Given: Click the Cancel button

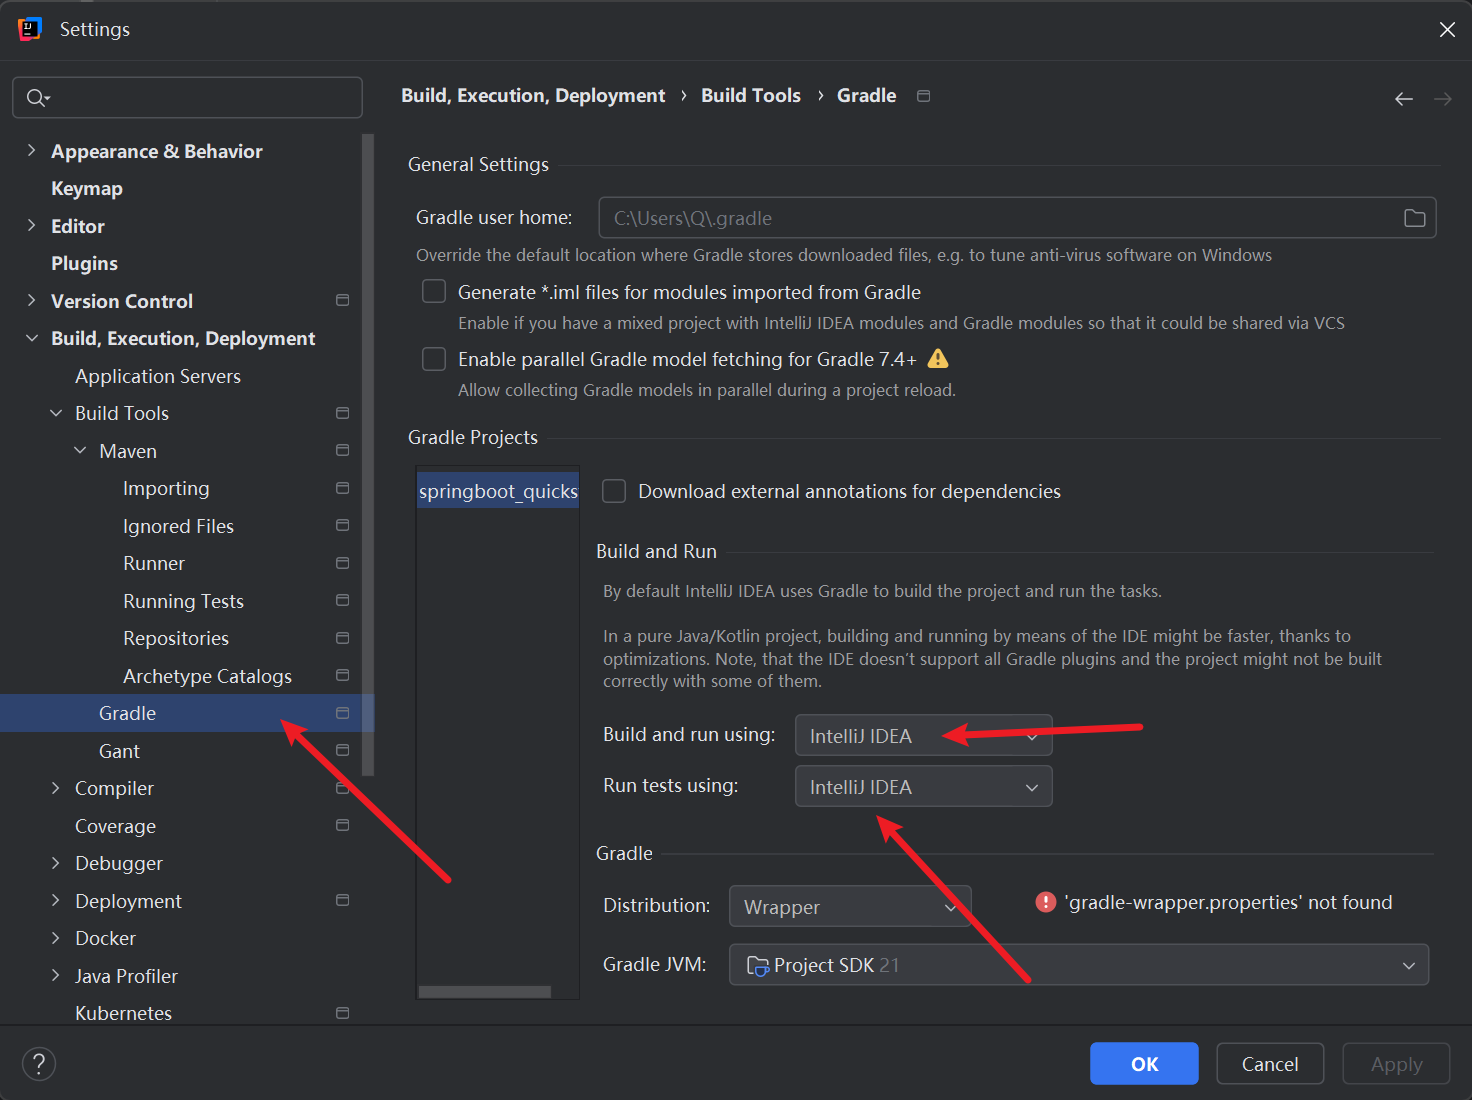Looking at the screenshot, I should [x=1270, y=1064].
